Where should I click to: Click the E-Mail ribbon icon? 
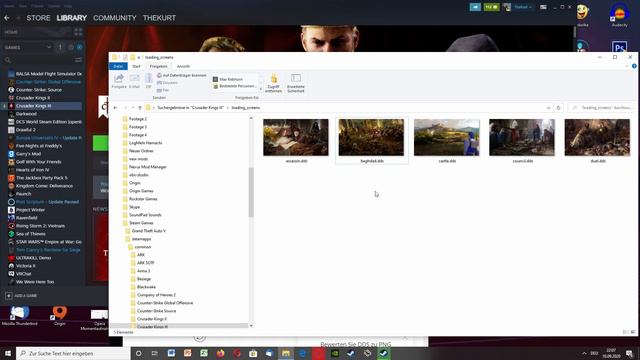click(134, 81)
